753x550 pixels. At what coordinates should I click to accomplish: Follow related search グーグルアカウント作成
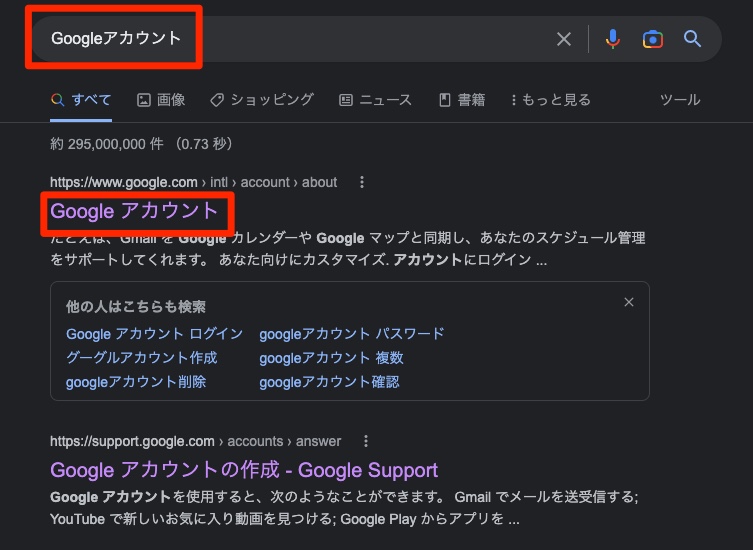142,358
